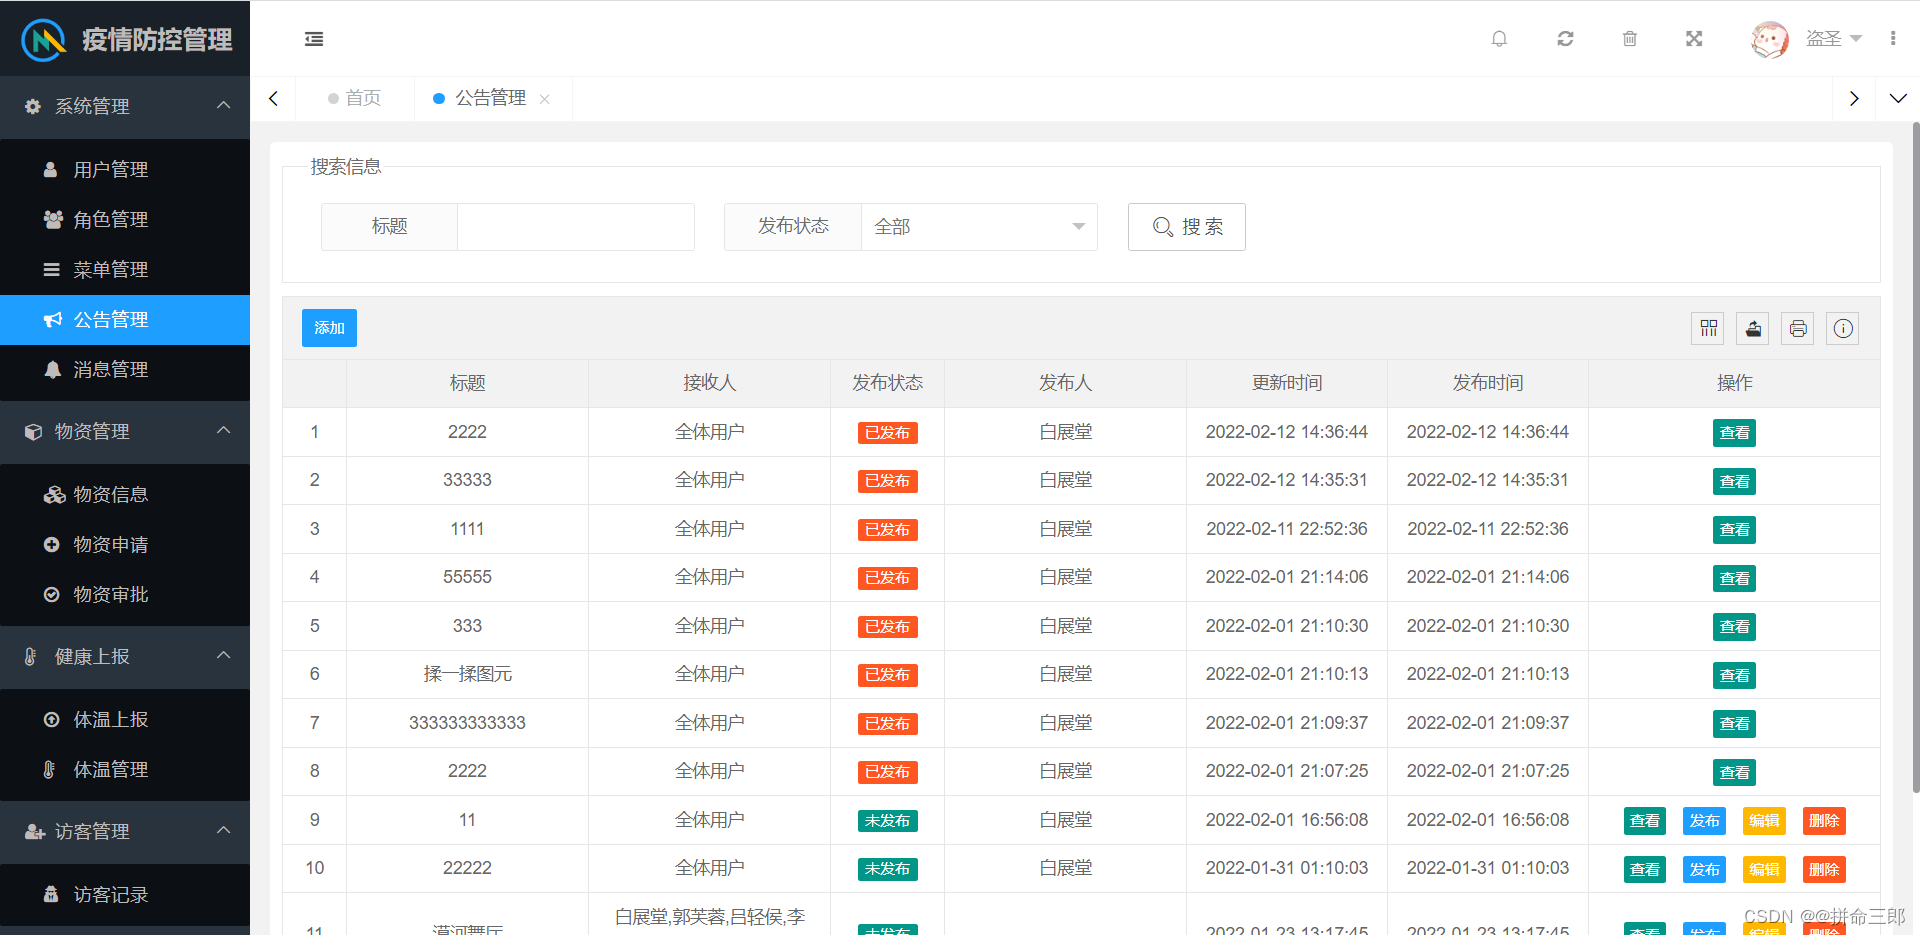Click 编辑 for row 9 titled 11
This screenshot has width=1920, height=935.
(1764, 821)
